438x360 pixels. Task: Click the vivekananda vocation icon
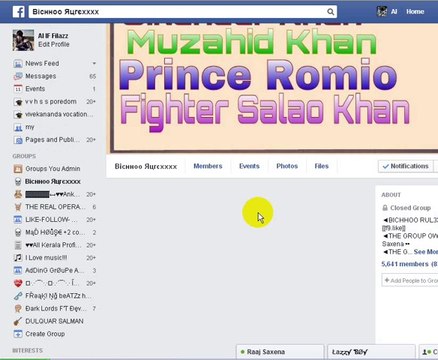(x=18, y=114)
